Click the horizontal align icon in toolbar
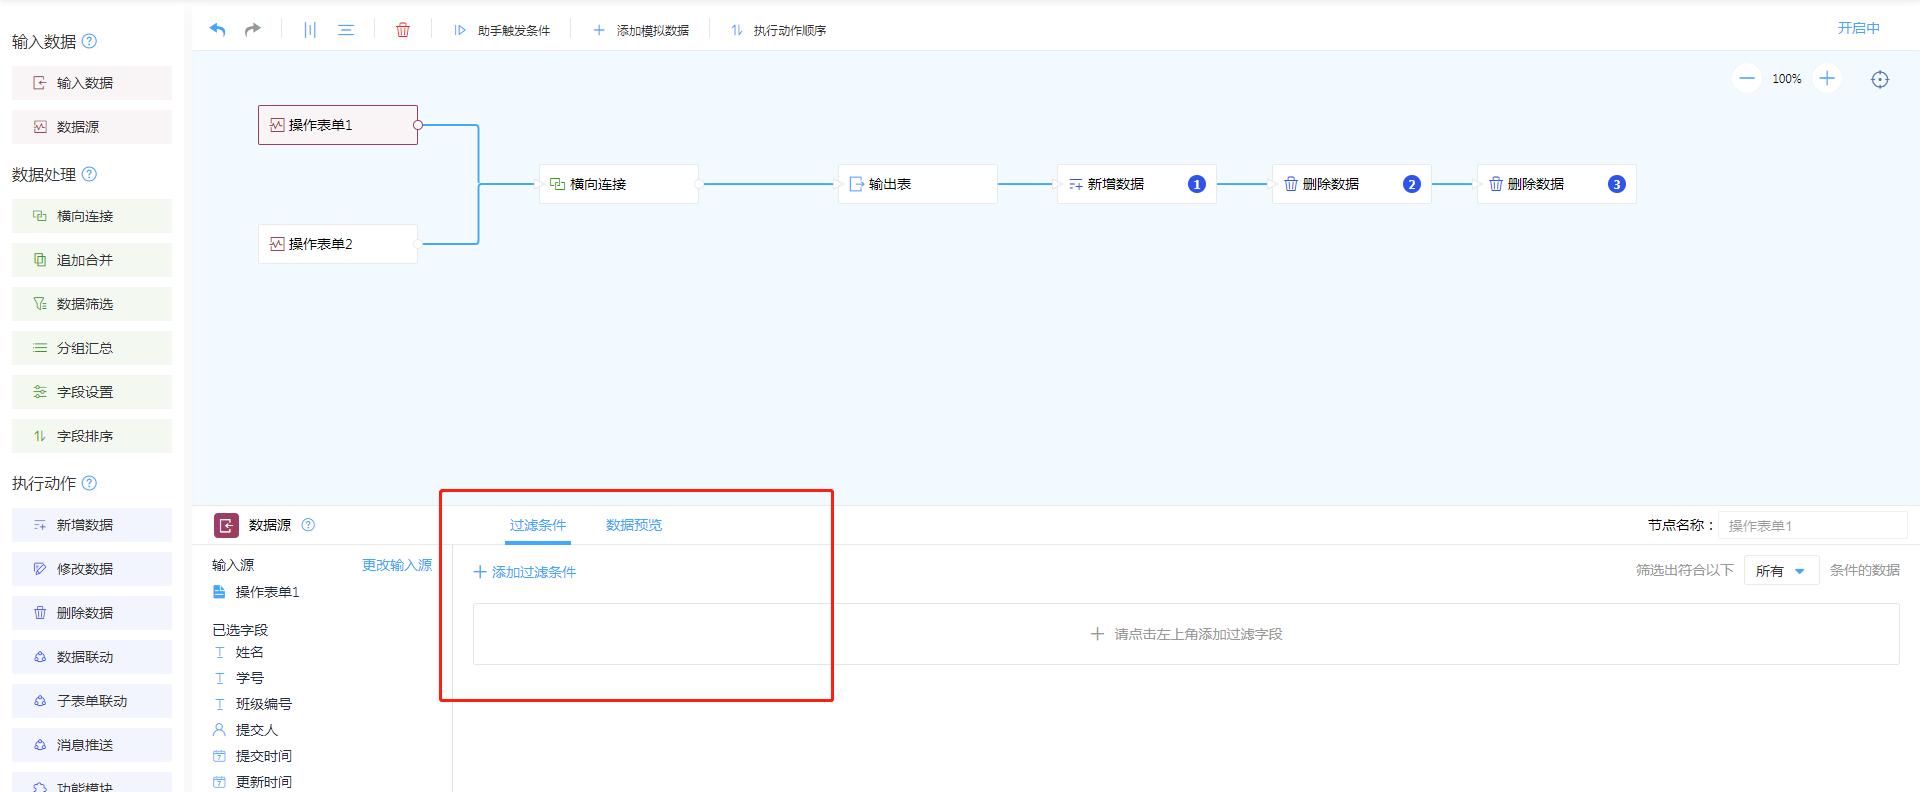This screenshot has height=792, width=1920. pyautogui.click(x=346, y=30)
